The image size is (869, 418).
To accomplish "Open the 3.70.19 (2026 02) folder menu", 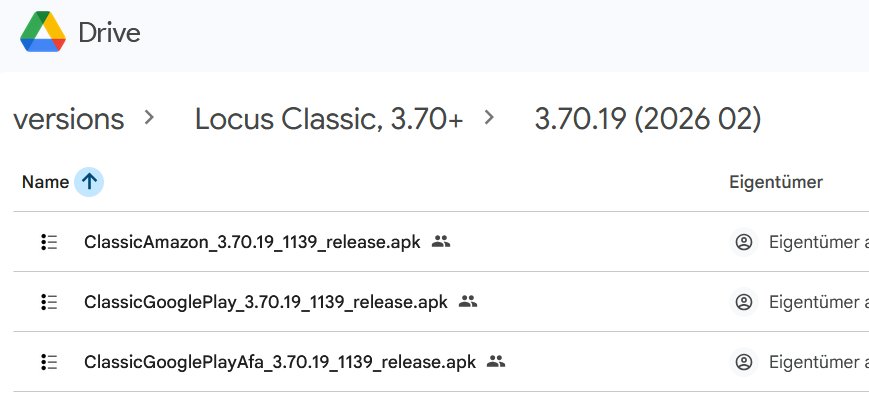I will click(x=647, y=120).
